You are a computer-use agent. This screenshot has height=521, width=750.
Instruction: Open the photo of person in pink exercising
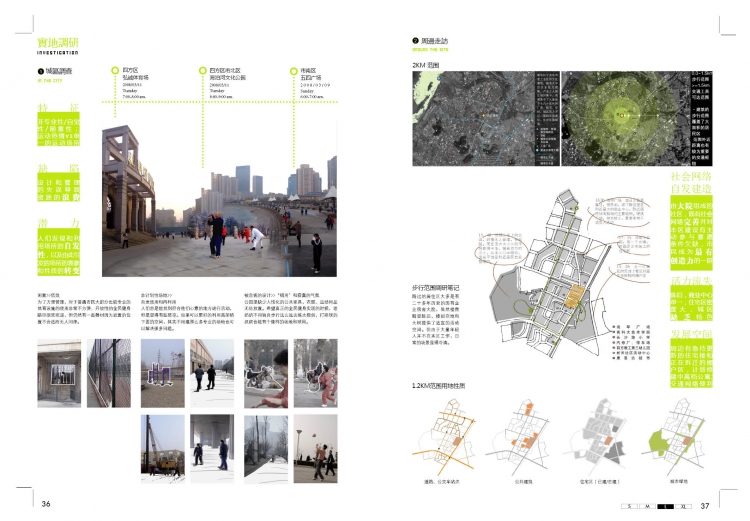[316, 374]
